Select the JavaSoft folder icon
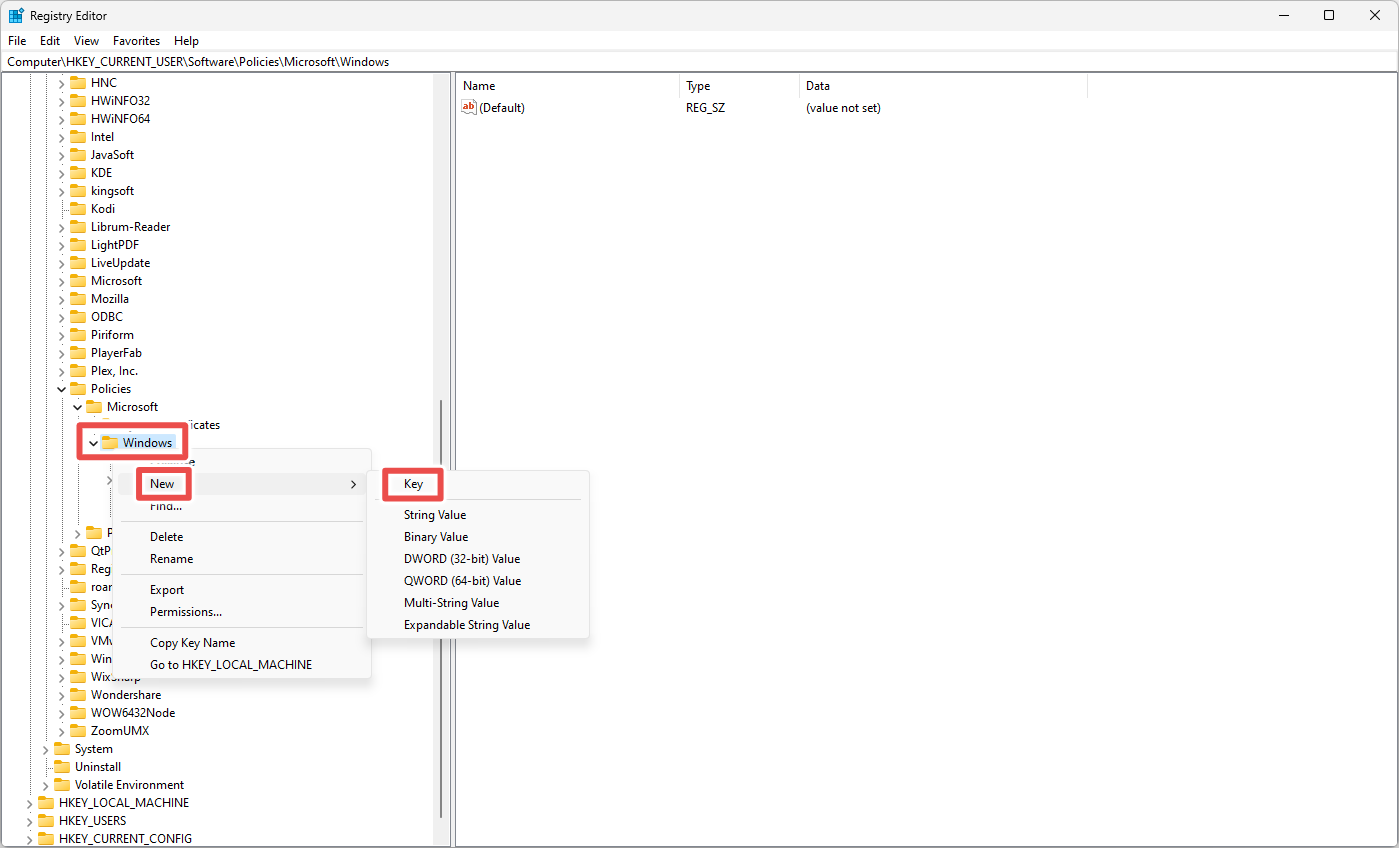The width and height of the screenshot is (1399, 848). click(x=78, y=155)
